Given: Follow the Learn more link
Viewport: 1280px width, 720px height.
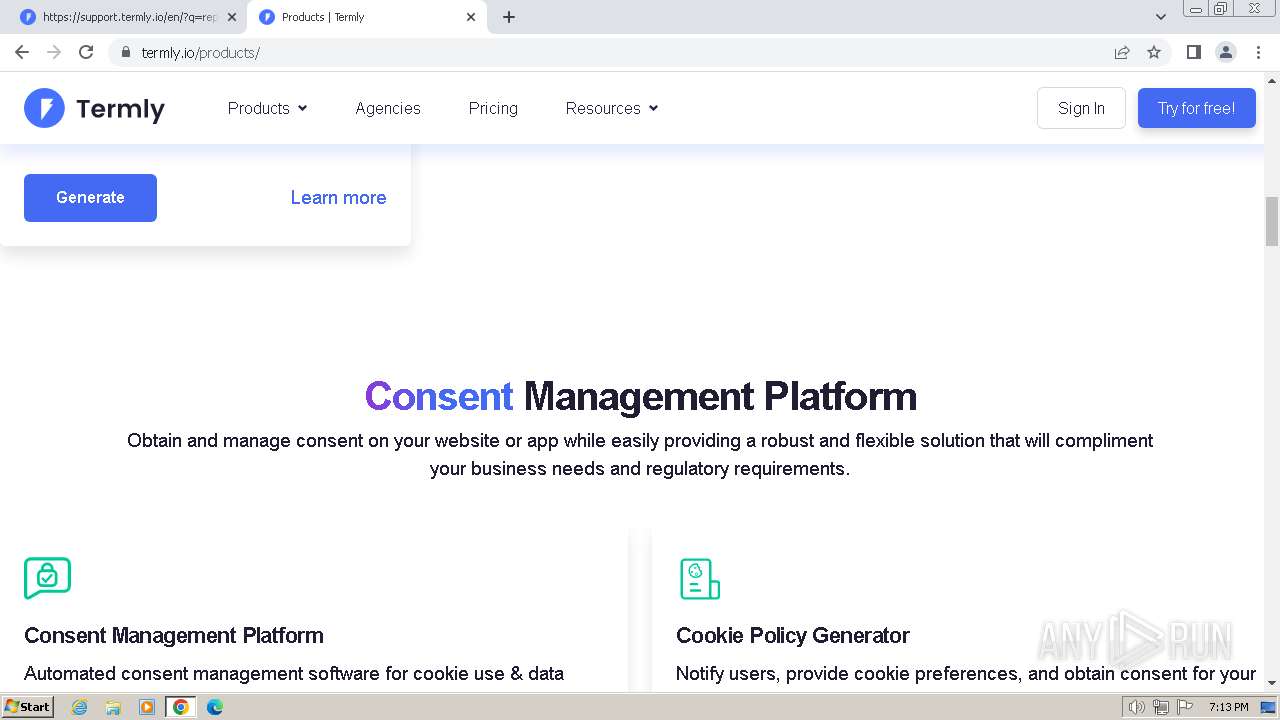Looking at the screenshot, I should point(338,198).
